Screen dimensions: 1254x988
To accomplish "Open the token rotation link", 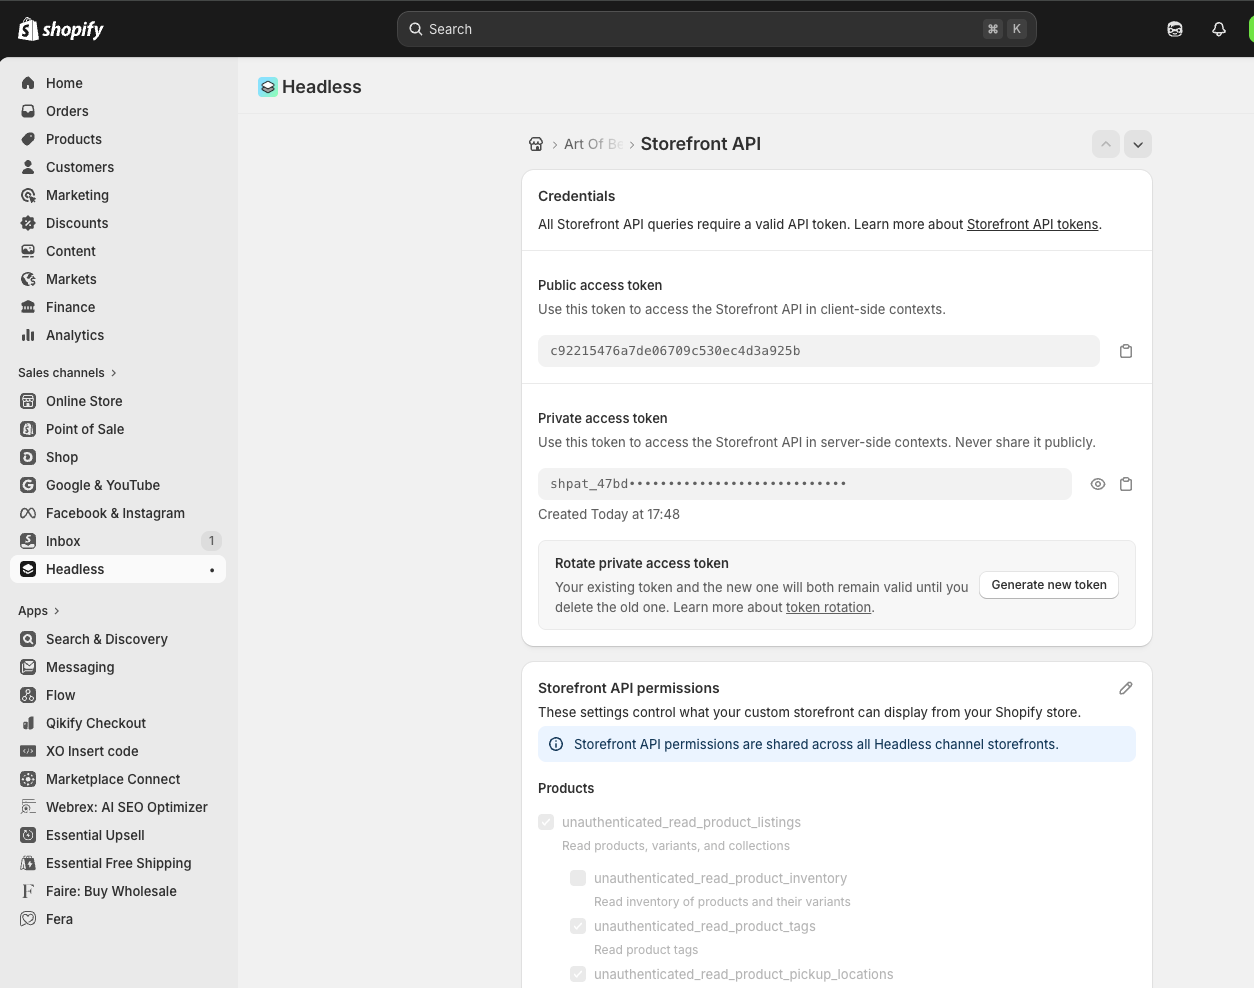I will tap(828, 607).
